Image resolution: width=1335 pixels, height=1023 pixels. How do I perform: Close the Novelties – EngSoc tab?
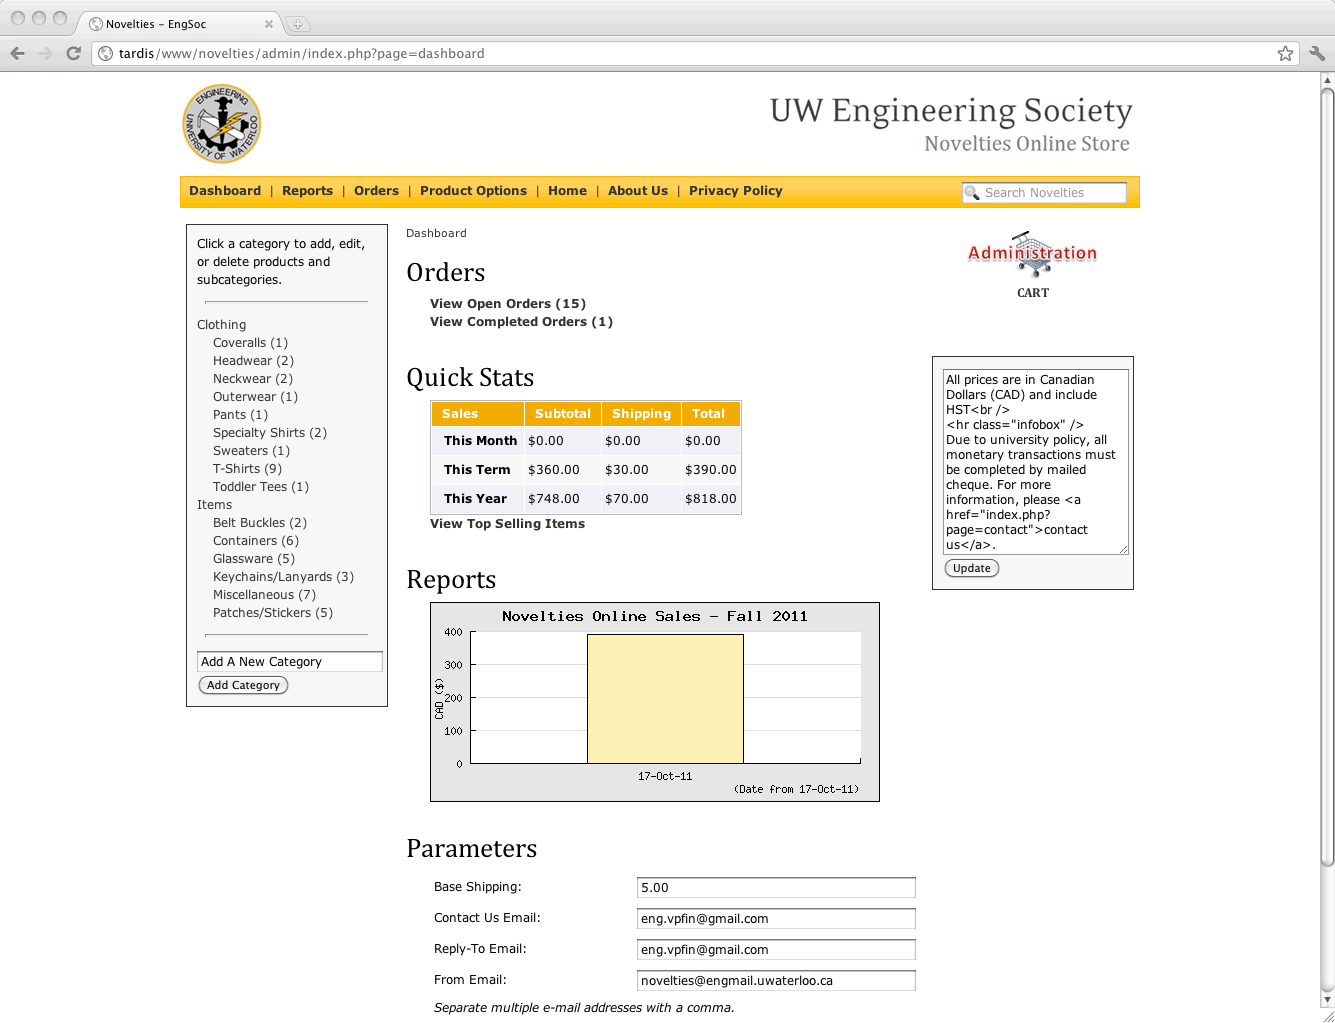click(x=268, y=24)
